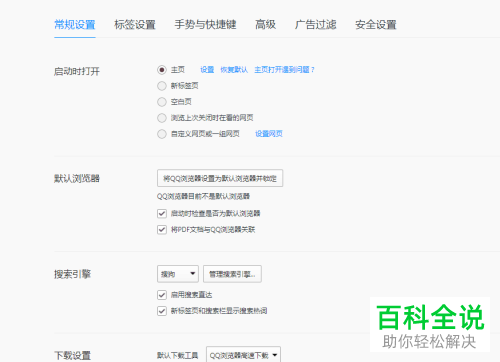
Task: Choose 浏览上次关闭时在看的网页 option
Action: pyautogui.click(x=162, y=118)
